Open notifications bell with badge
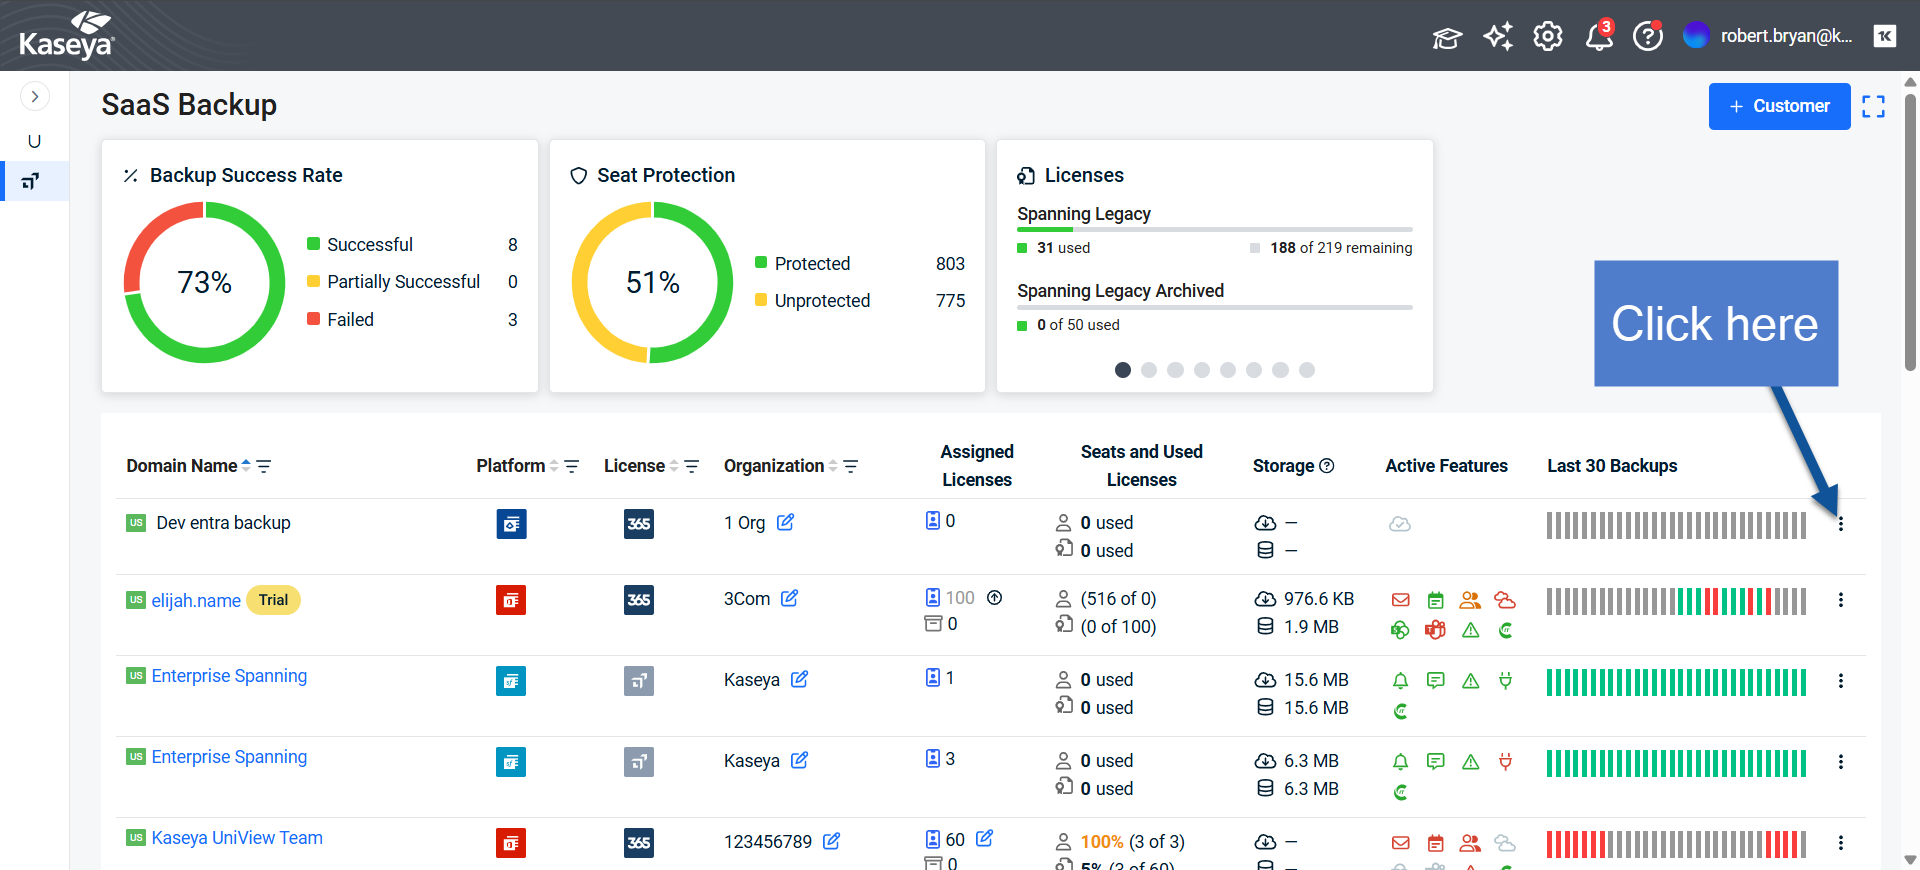The height and width of the screenshot is (870, 1920). pyautogui.click(x=1598, y=37)
